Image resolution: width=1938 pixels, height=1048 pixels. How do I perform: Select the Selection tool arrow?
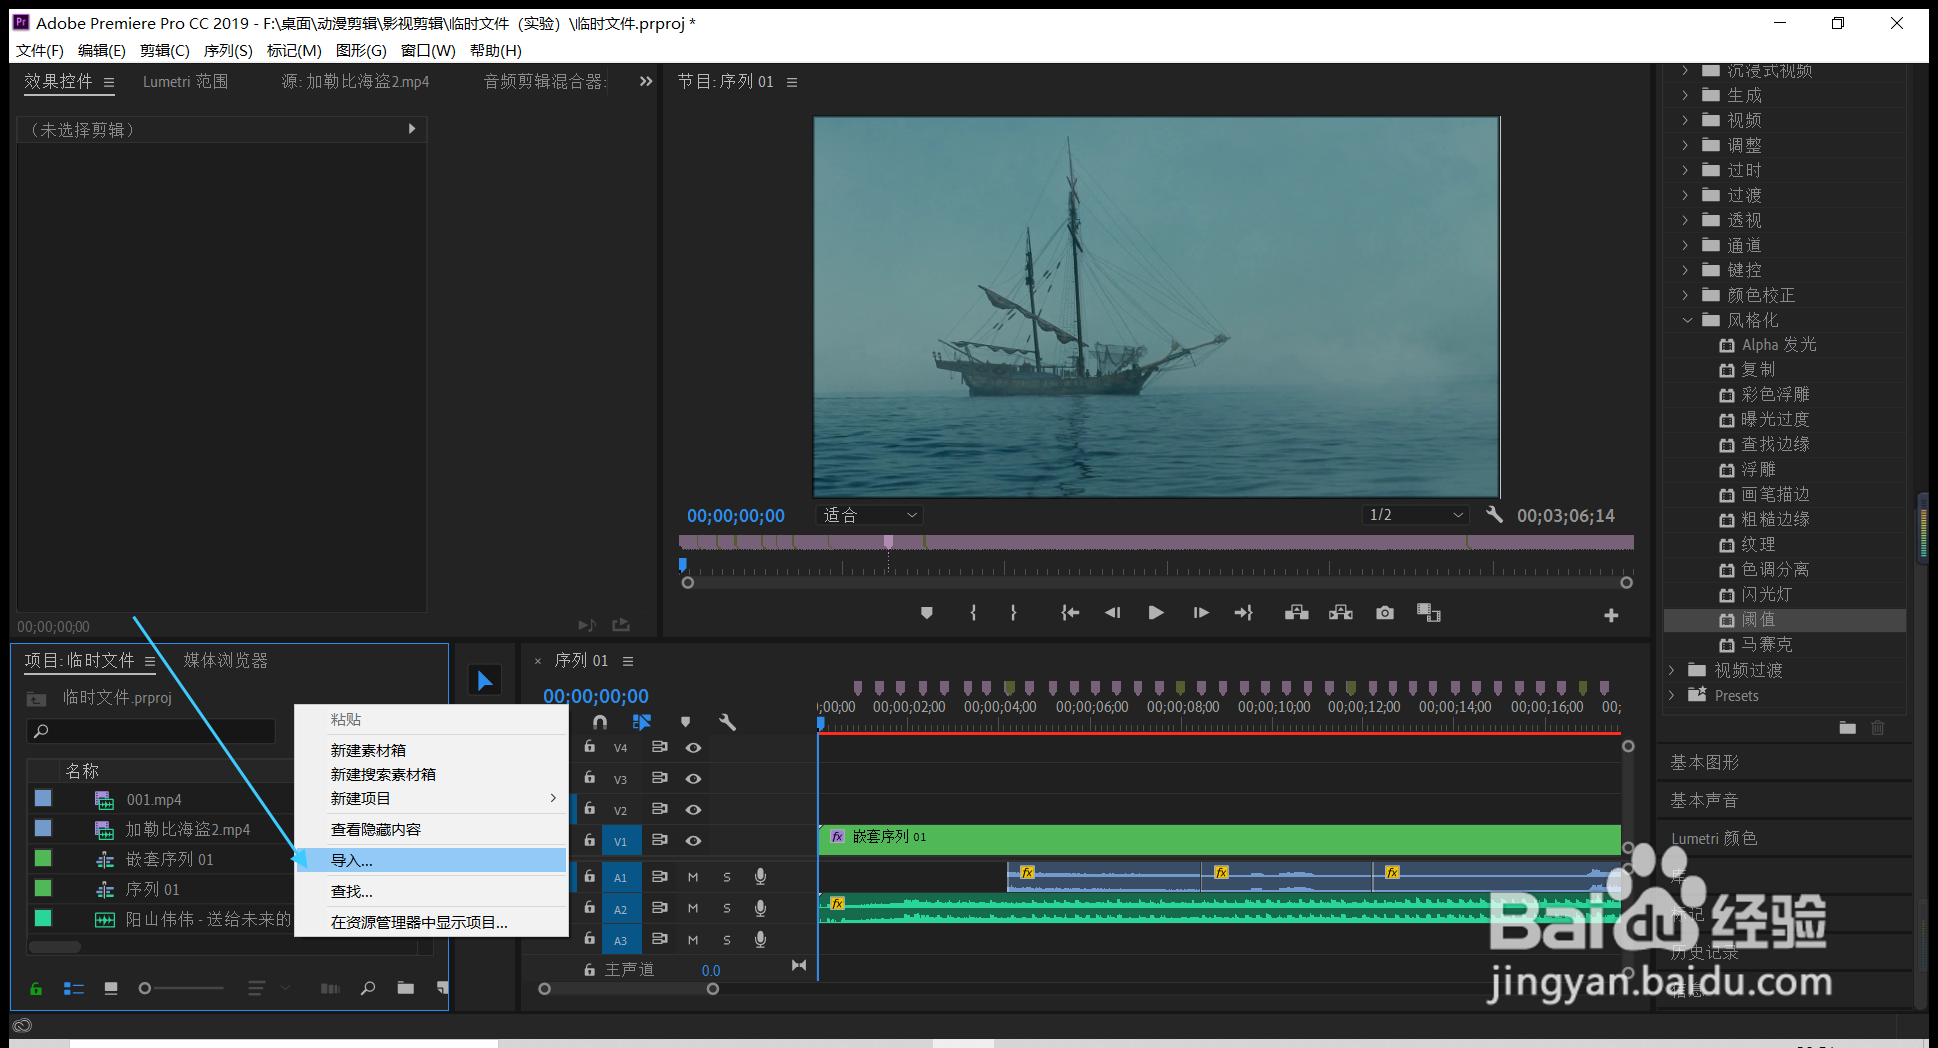pyautogui.click(x=485, y=681)
